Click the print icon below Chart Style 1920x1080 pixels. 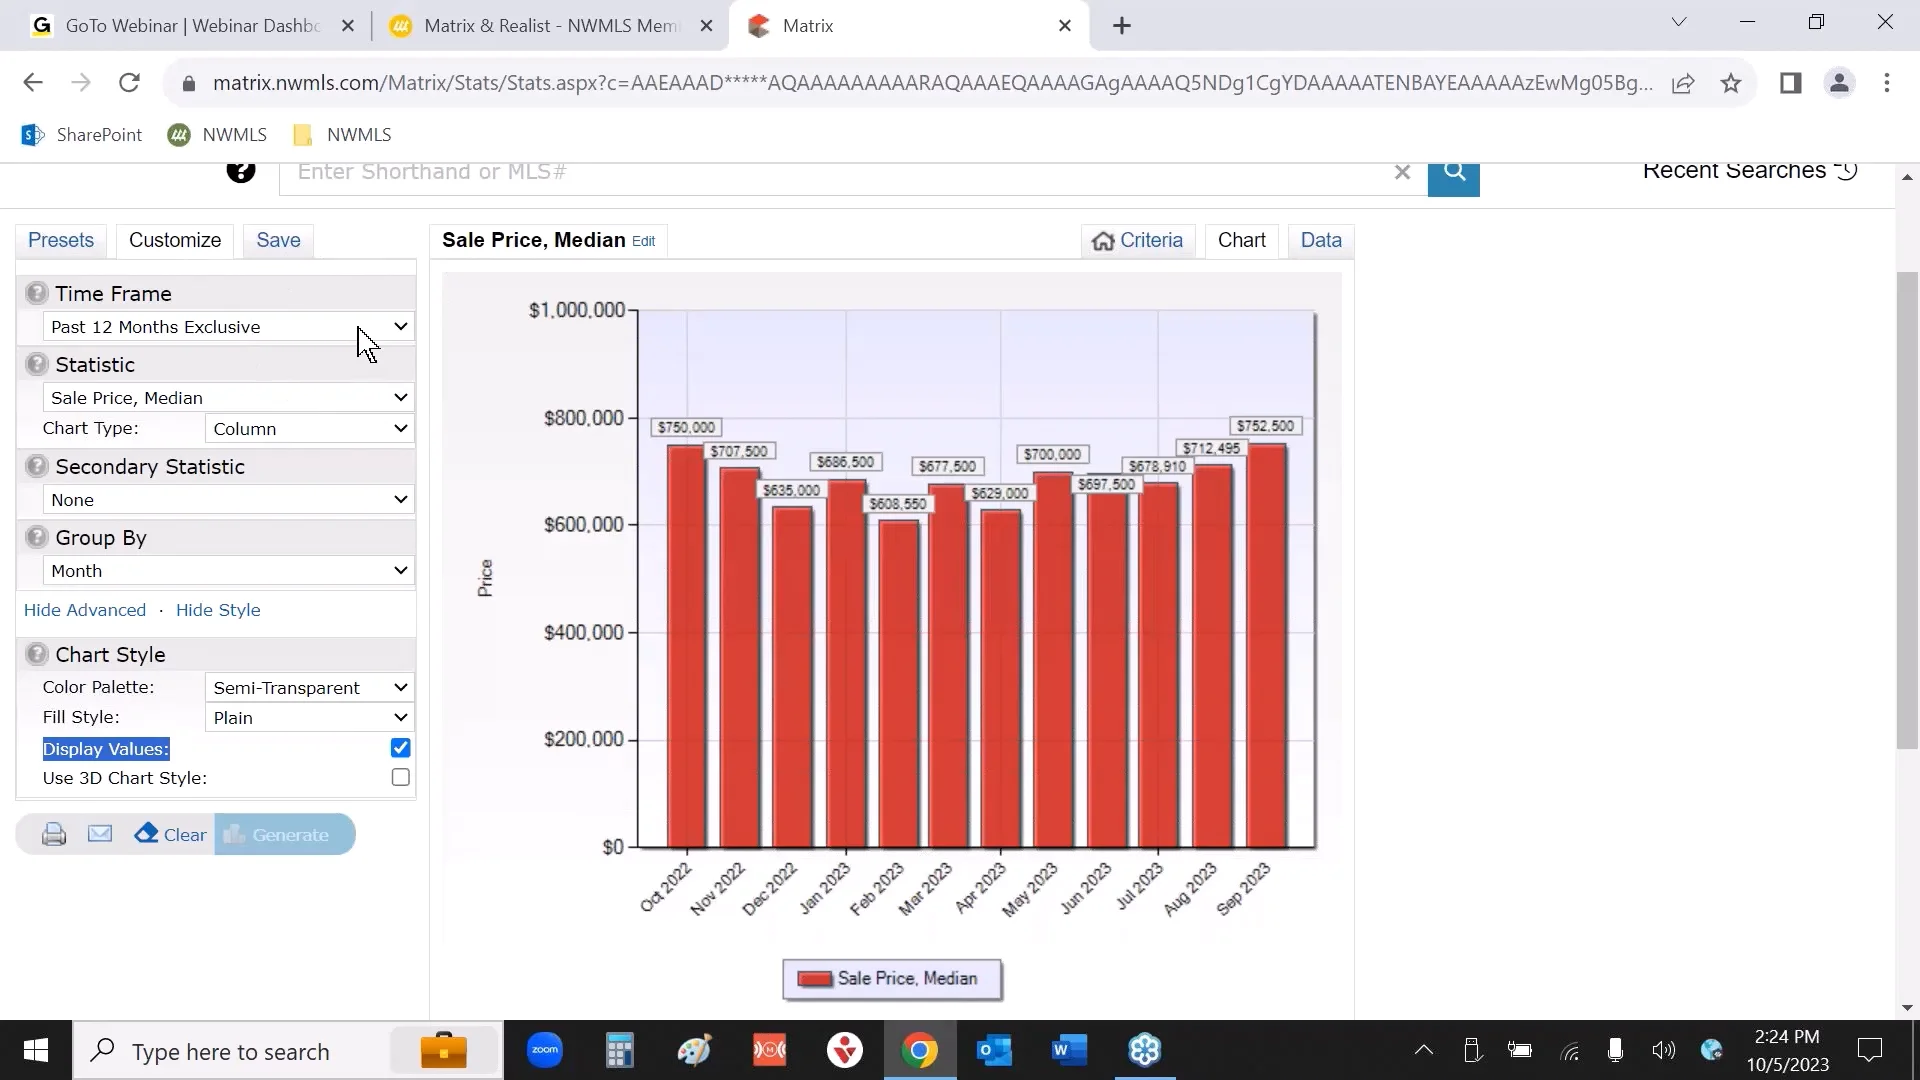[x=54, y=834]
